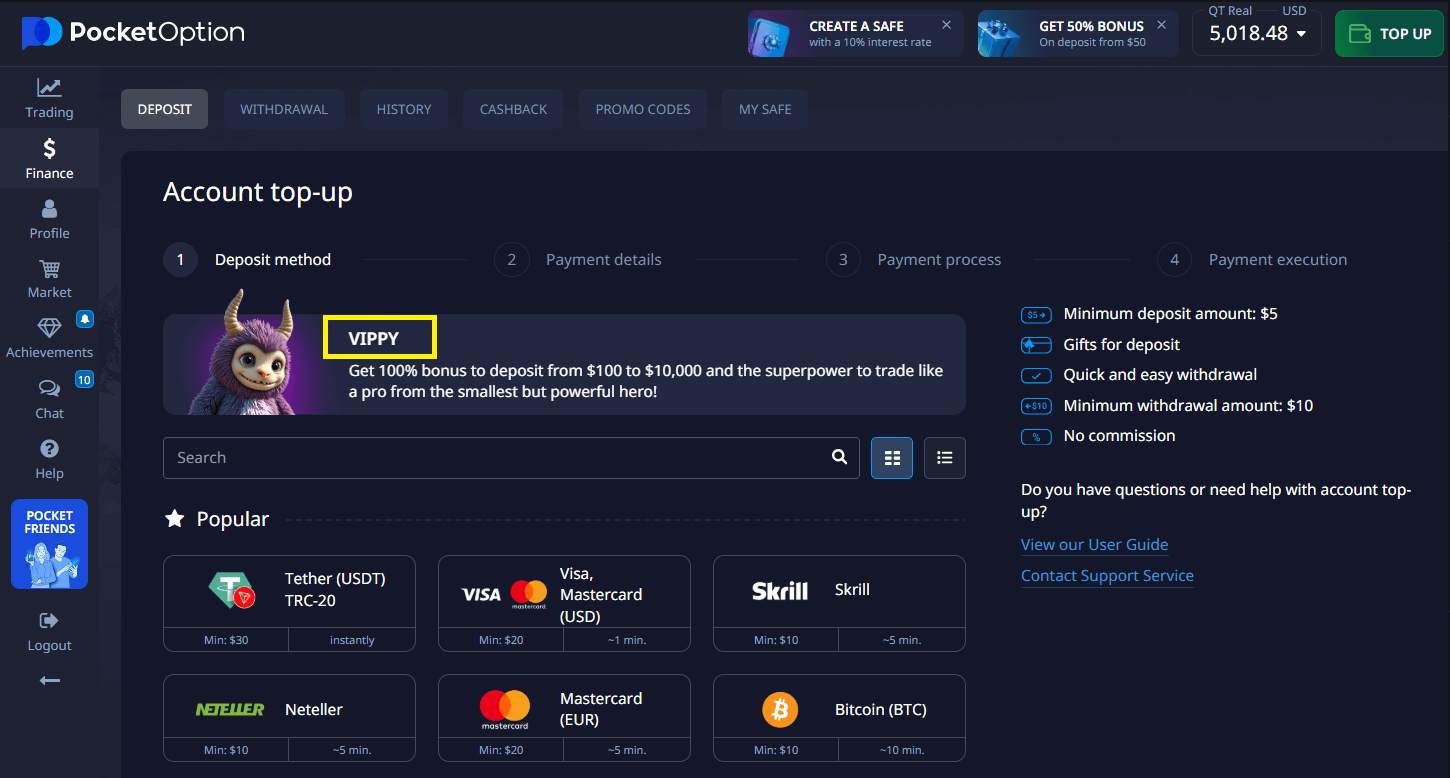Go to the Market cart icon
1450x778 pixels.
(x=49, y=269)
